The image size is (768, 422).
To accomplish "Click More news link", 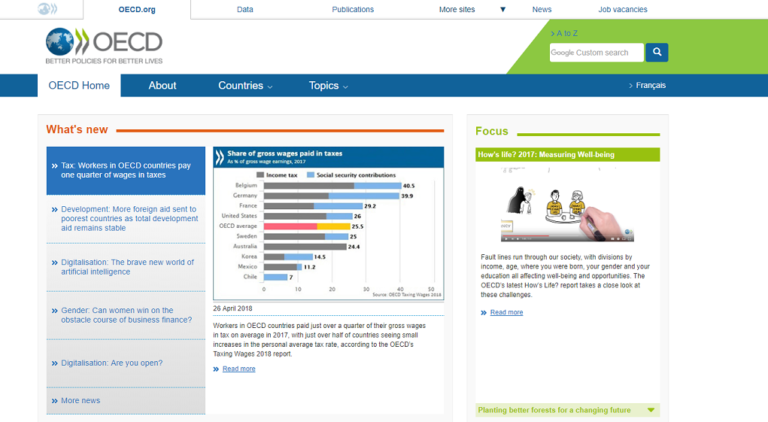I will point(80,400).
